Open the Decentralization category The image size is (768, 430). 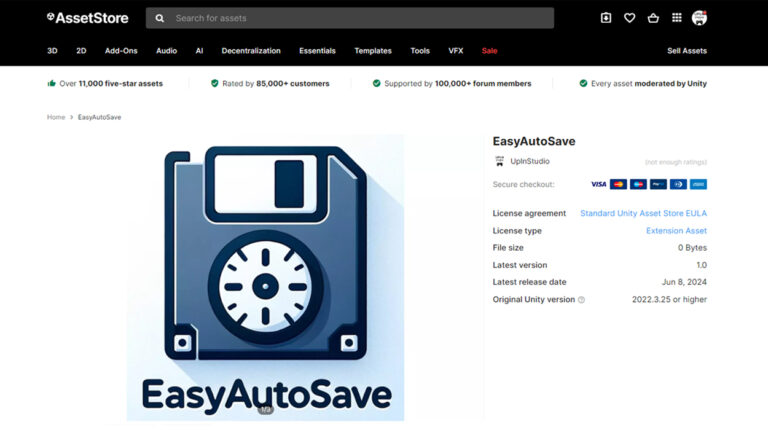click(251, 51)
